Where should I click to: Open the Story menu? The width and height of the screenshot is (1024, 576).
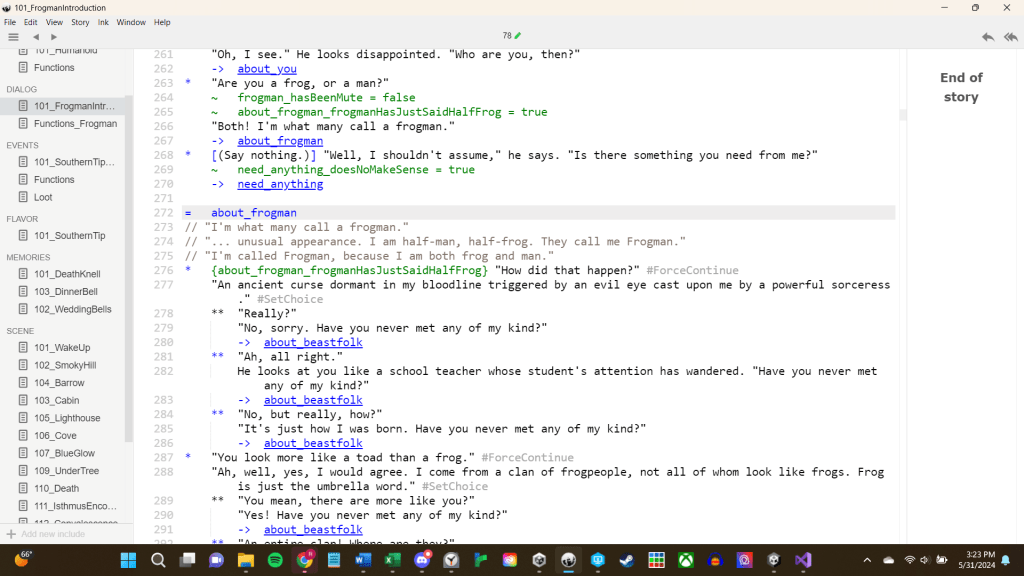[x=80, y=22]
